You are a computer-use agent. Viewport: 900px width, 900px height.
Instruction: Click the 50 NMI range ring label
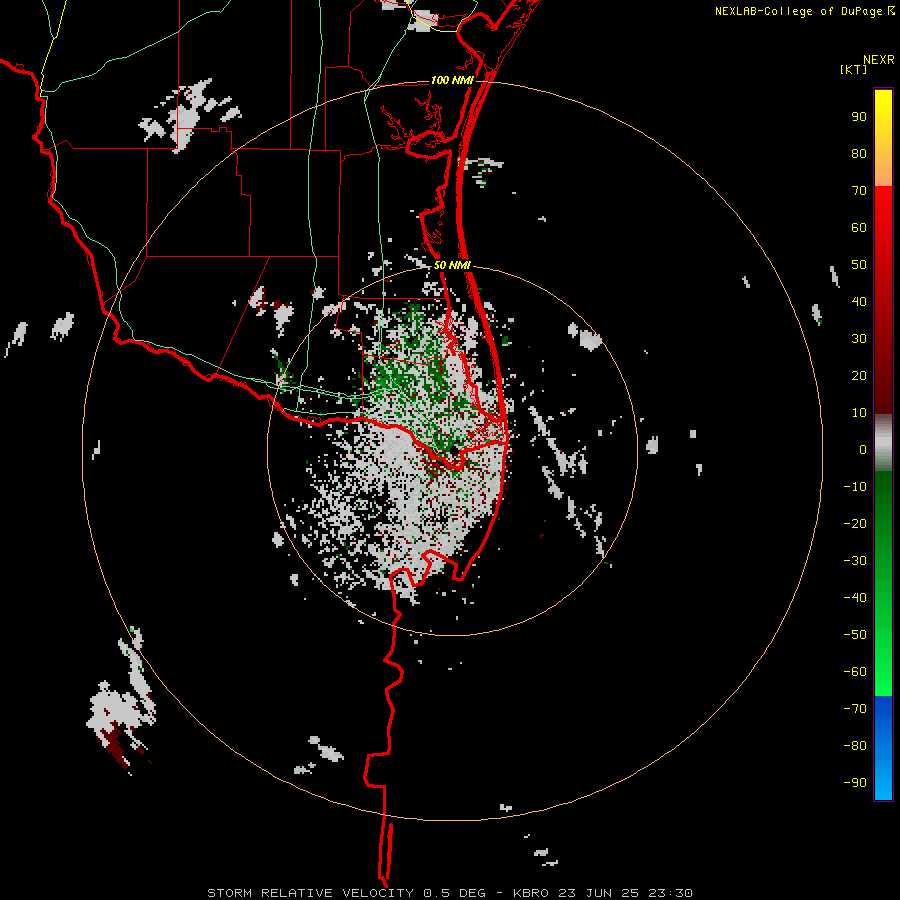point(452,265)
